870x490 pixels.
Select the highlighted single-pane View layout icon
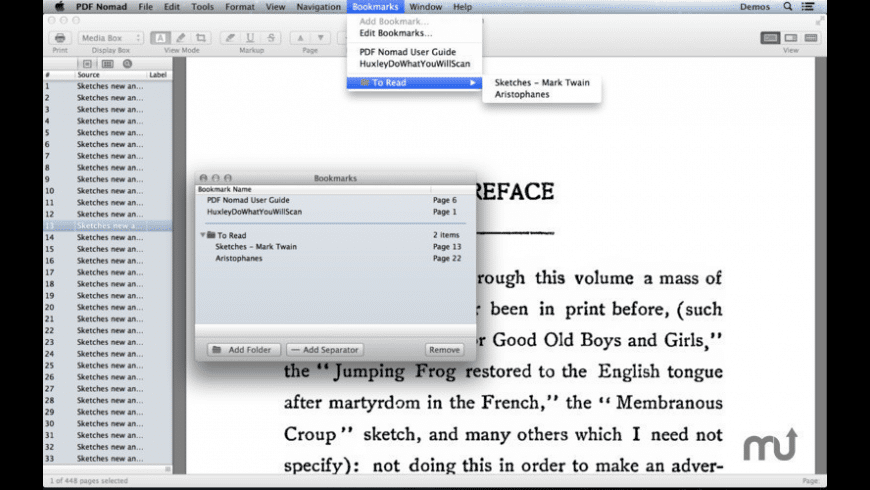pyautogui.click(x=770, y=38)
